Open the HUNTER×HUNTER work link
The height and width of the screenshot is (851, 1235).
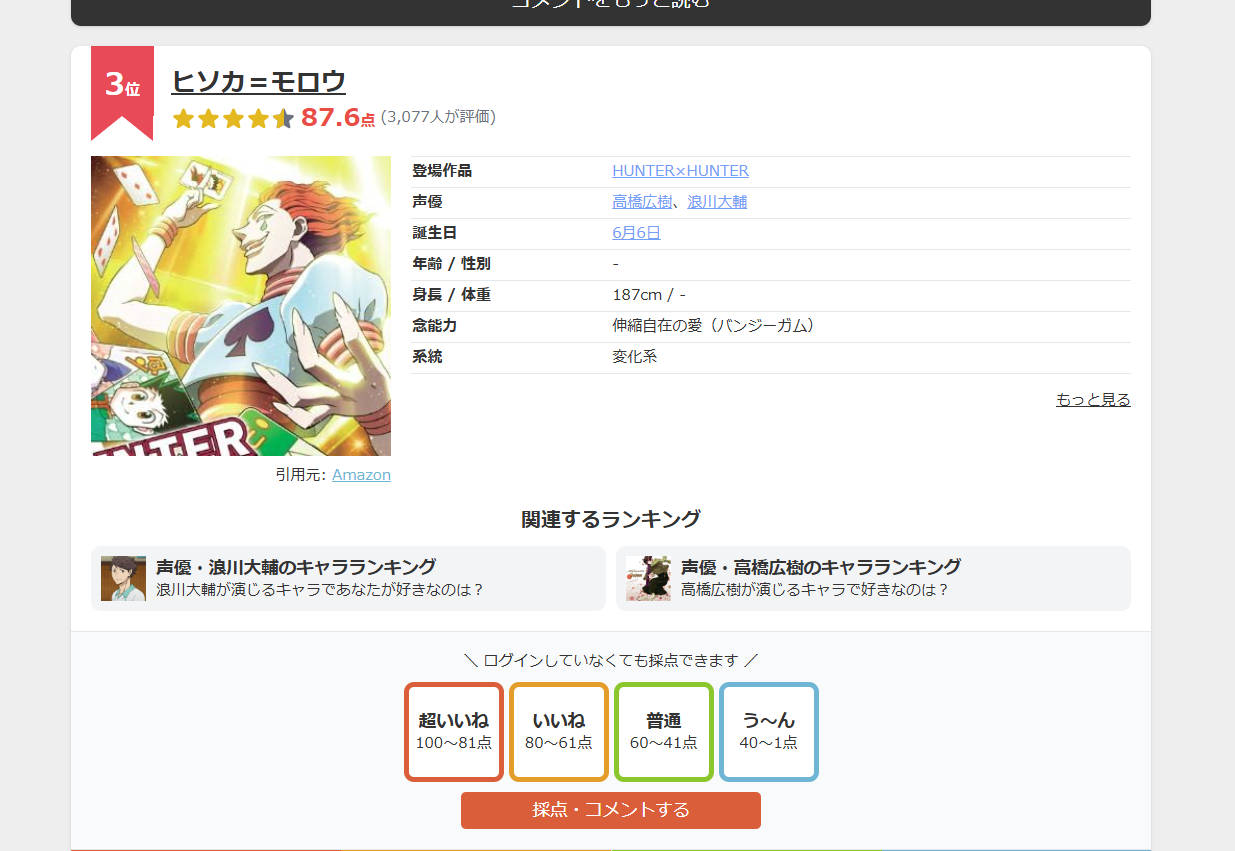click(680, 171)
